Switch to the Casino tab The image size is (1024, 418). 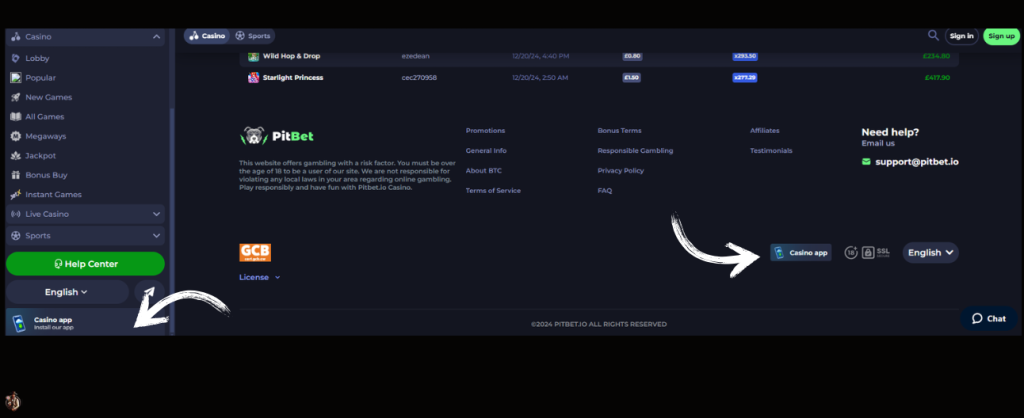pos(207,36)
